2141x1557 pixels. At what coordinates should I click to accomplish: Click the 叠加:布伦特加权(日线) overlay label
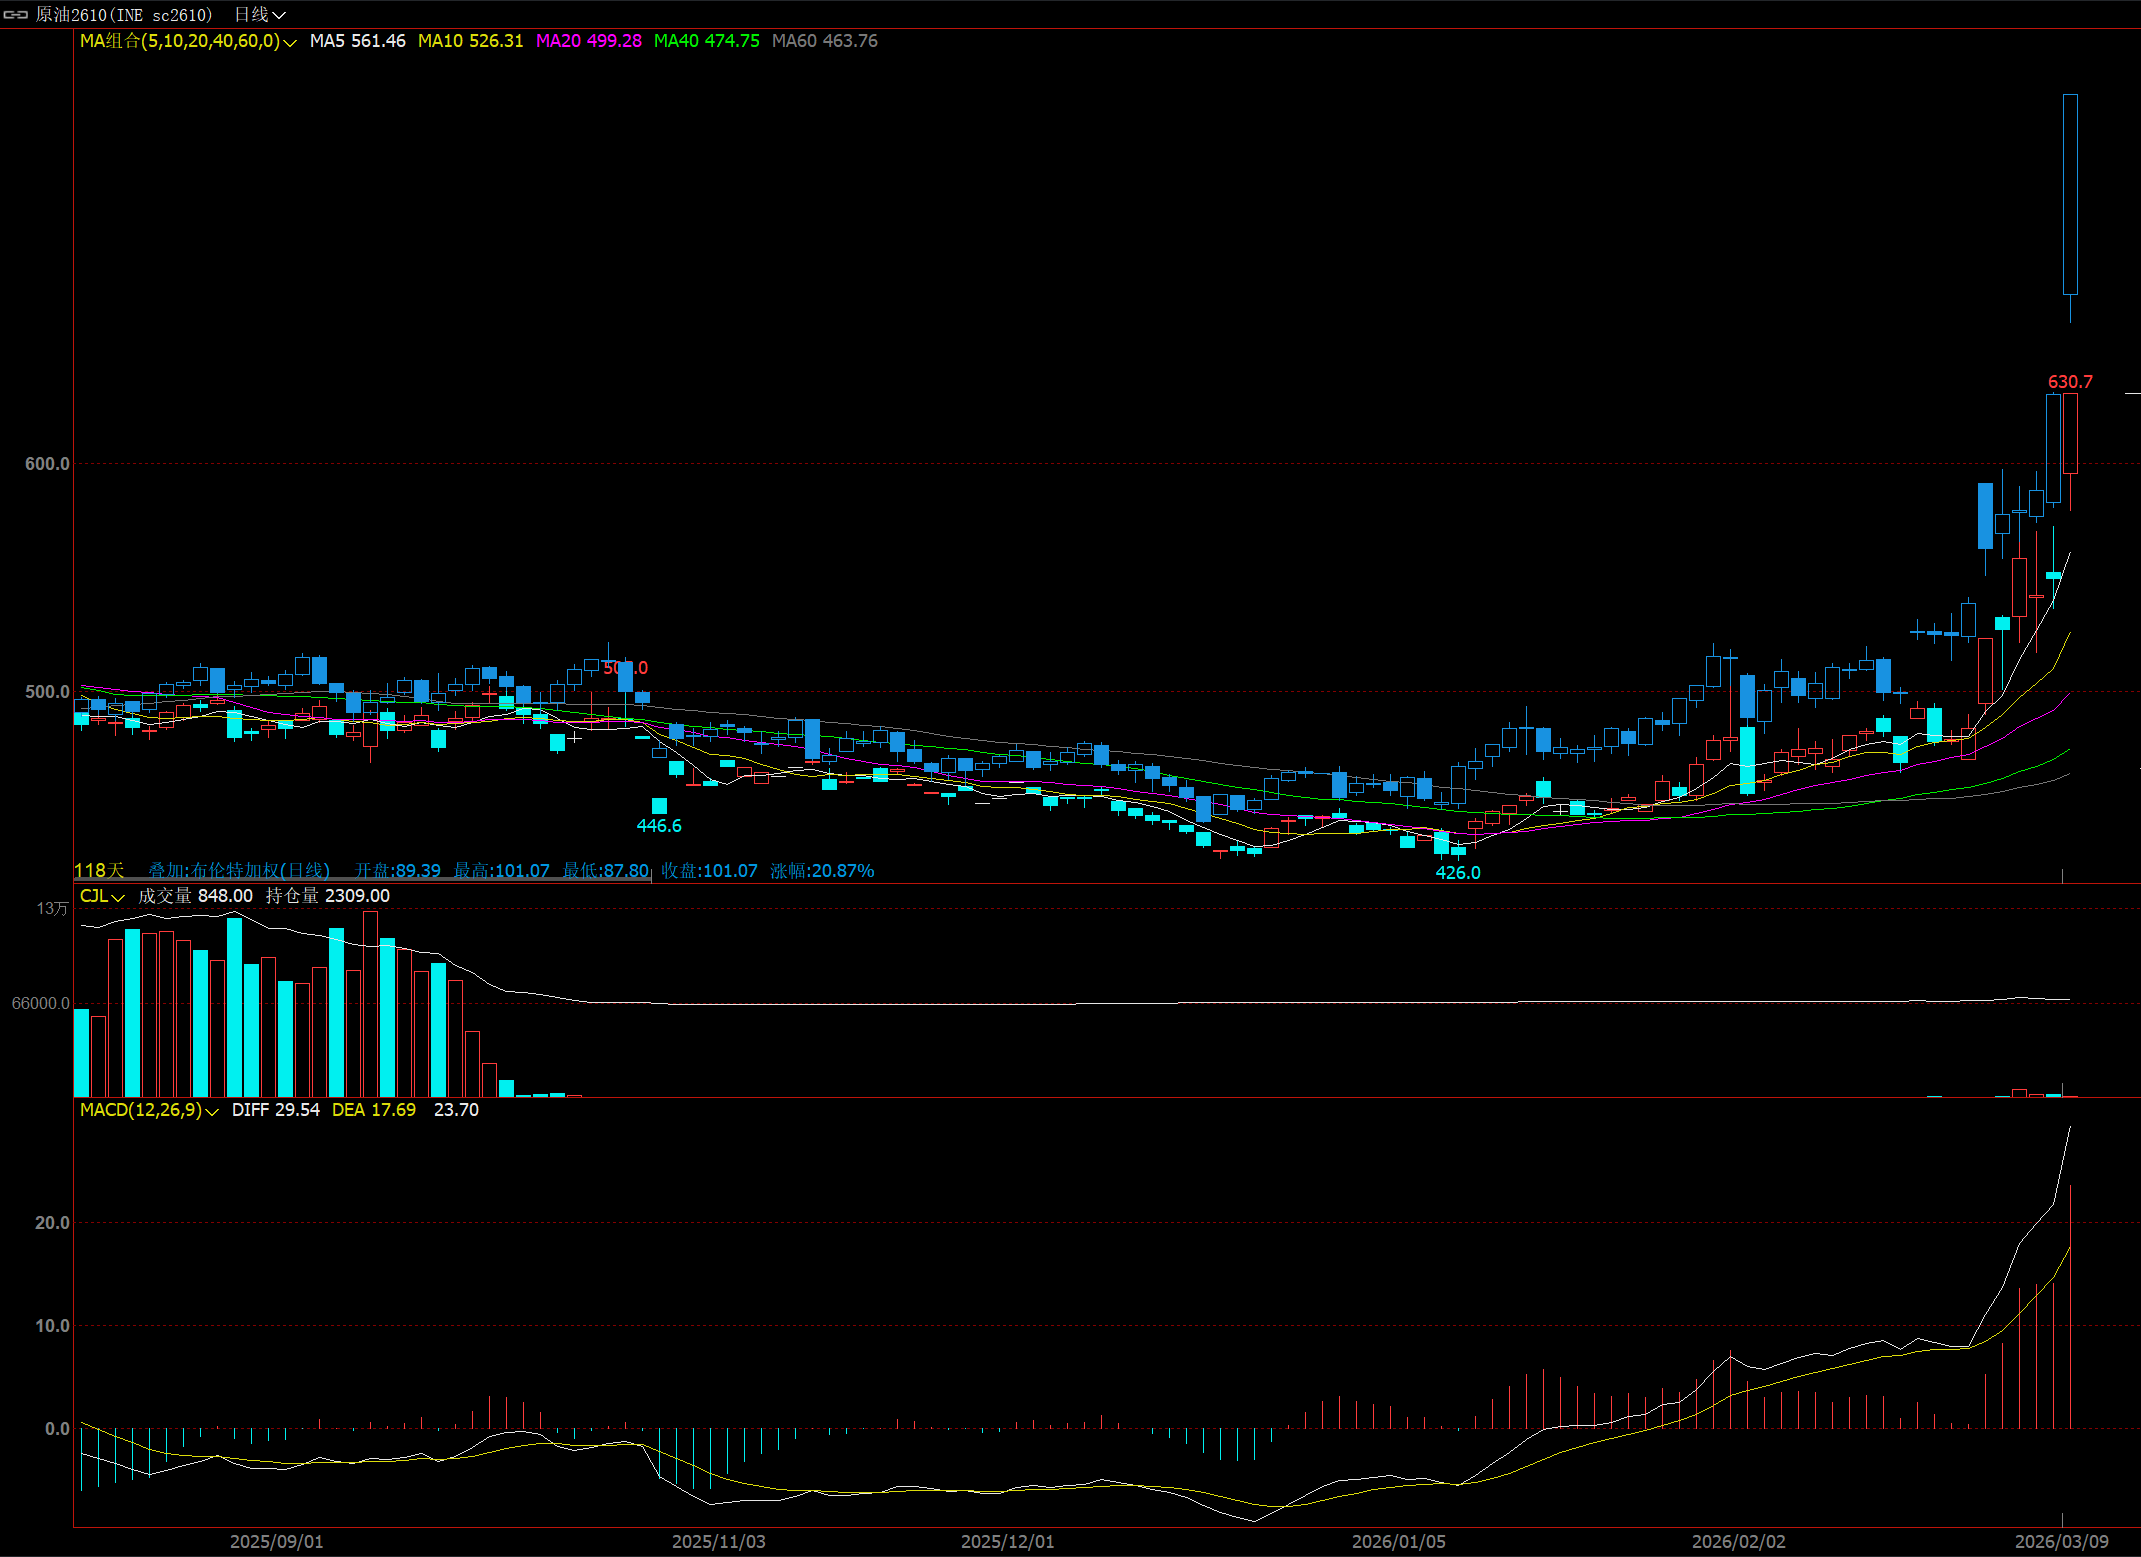(238, 871)
